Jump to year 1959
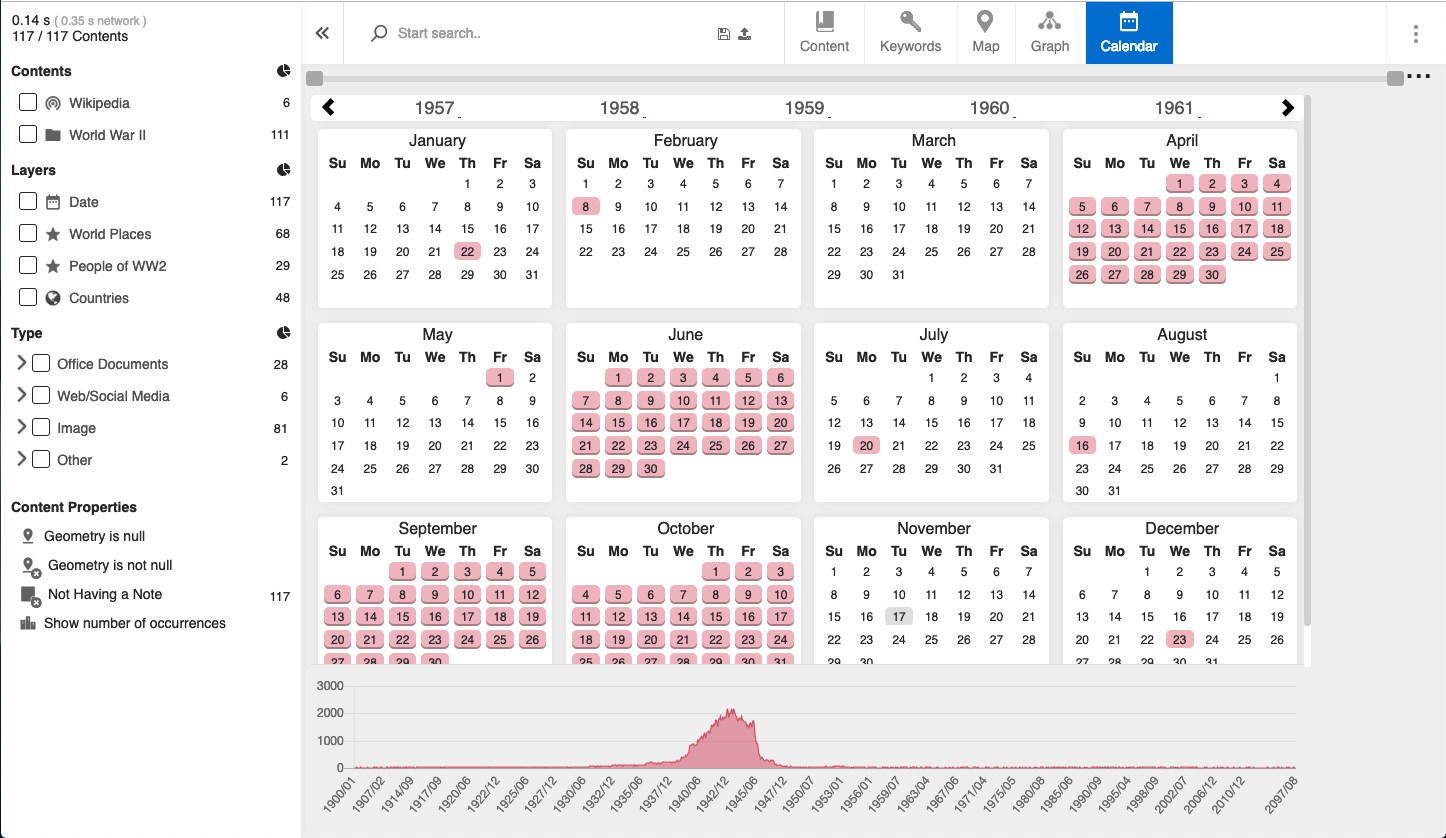The width and height of the screenshot is (1446, 838). point(804,108)
